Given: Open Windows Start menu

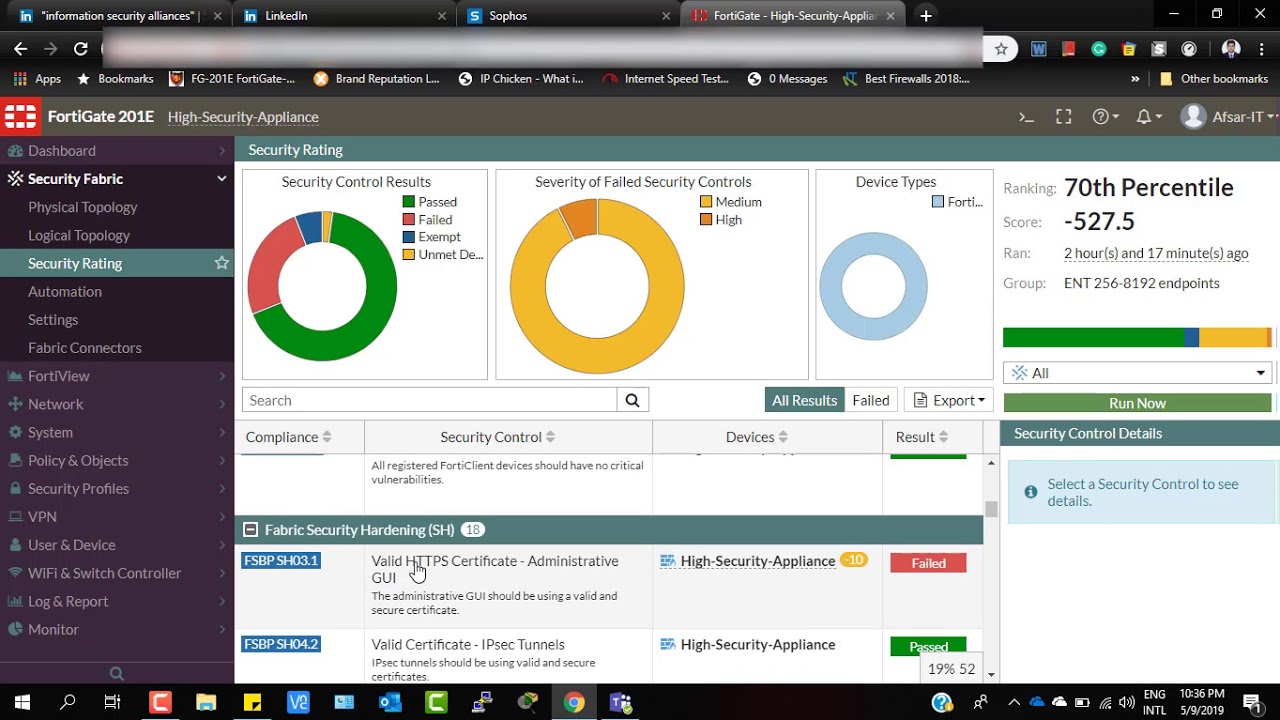Looking at the screenshot, I should point(22,702).
